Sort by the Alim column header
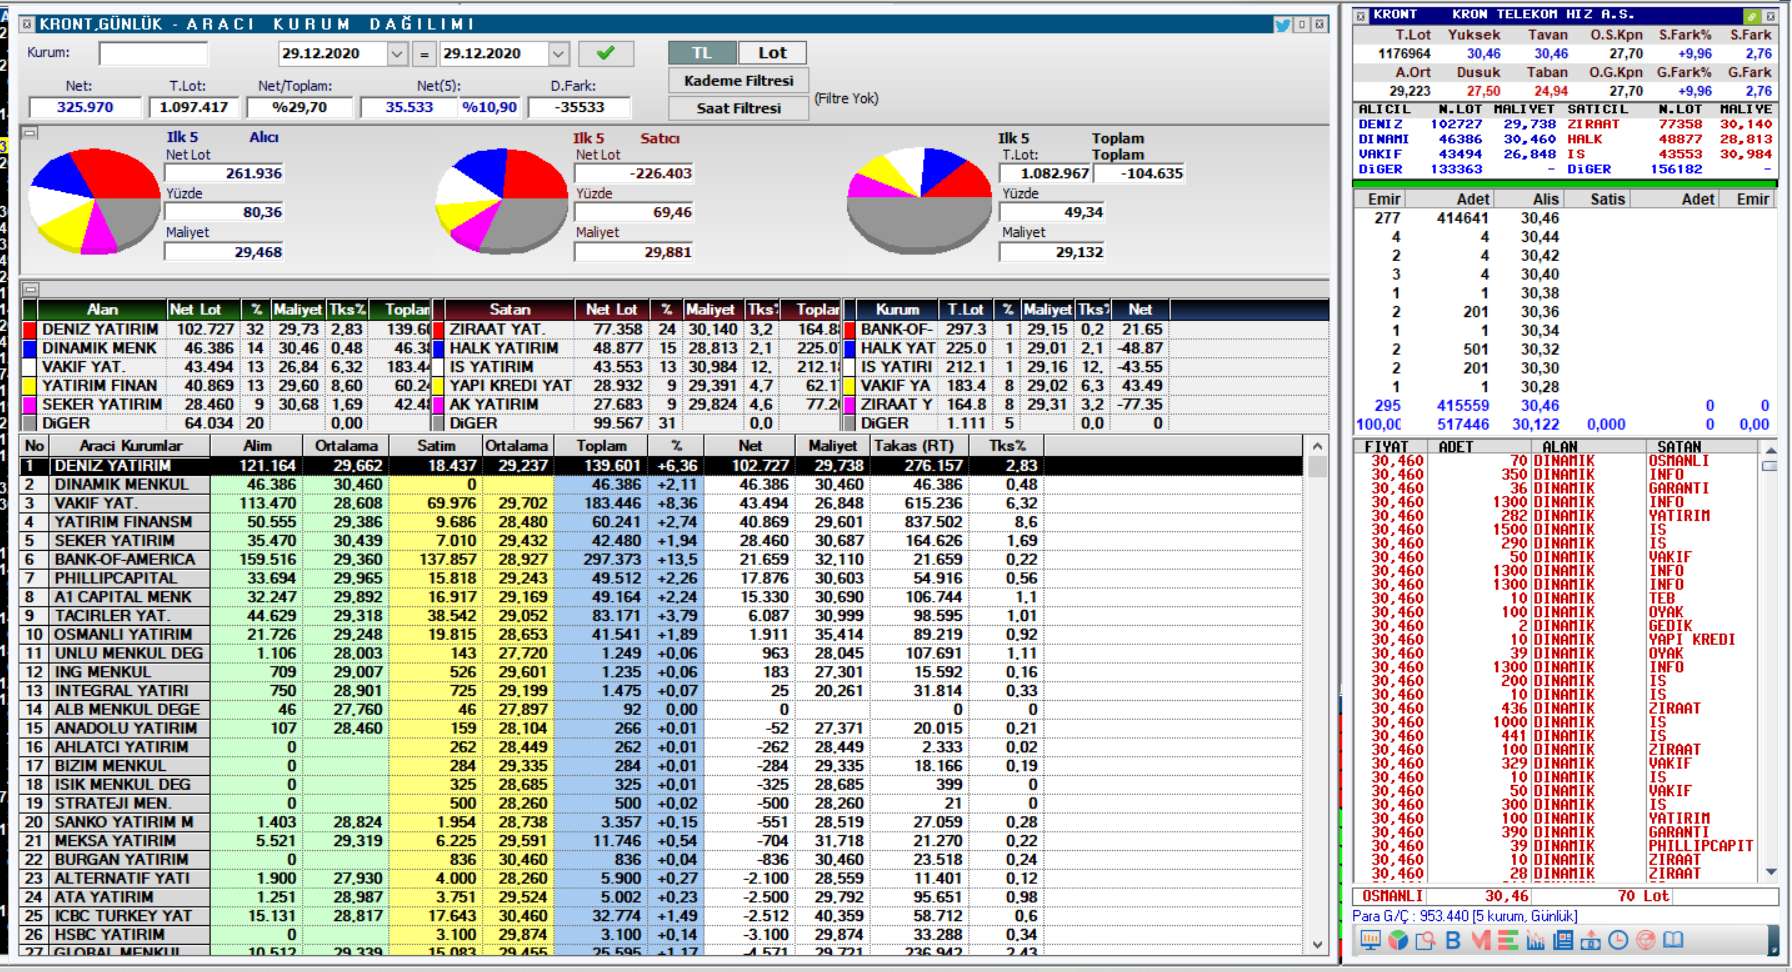Image resolution: width=1792 pixels, height=972 pixels. 257,446
